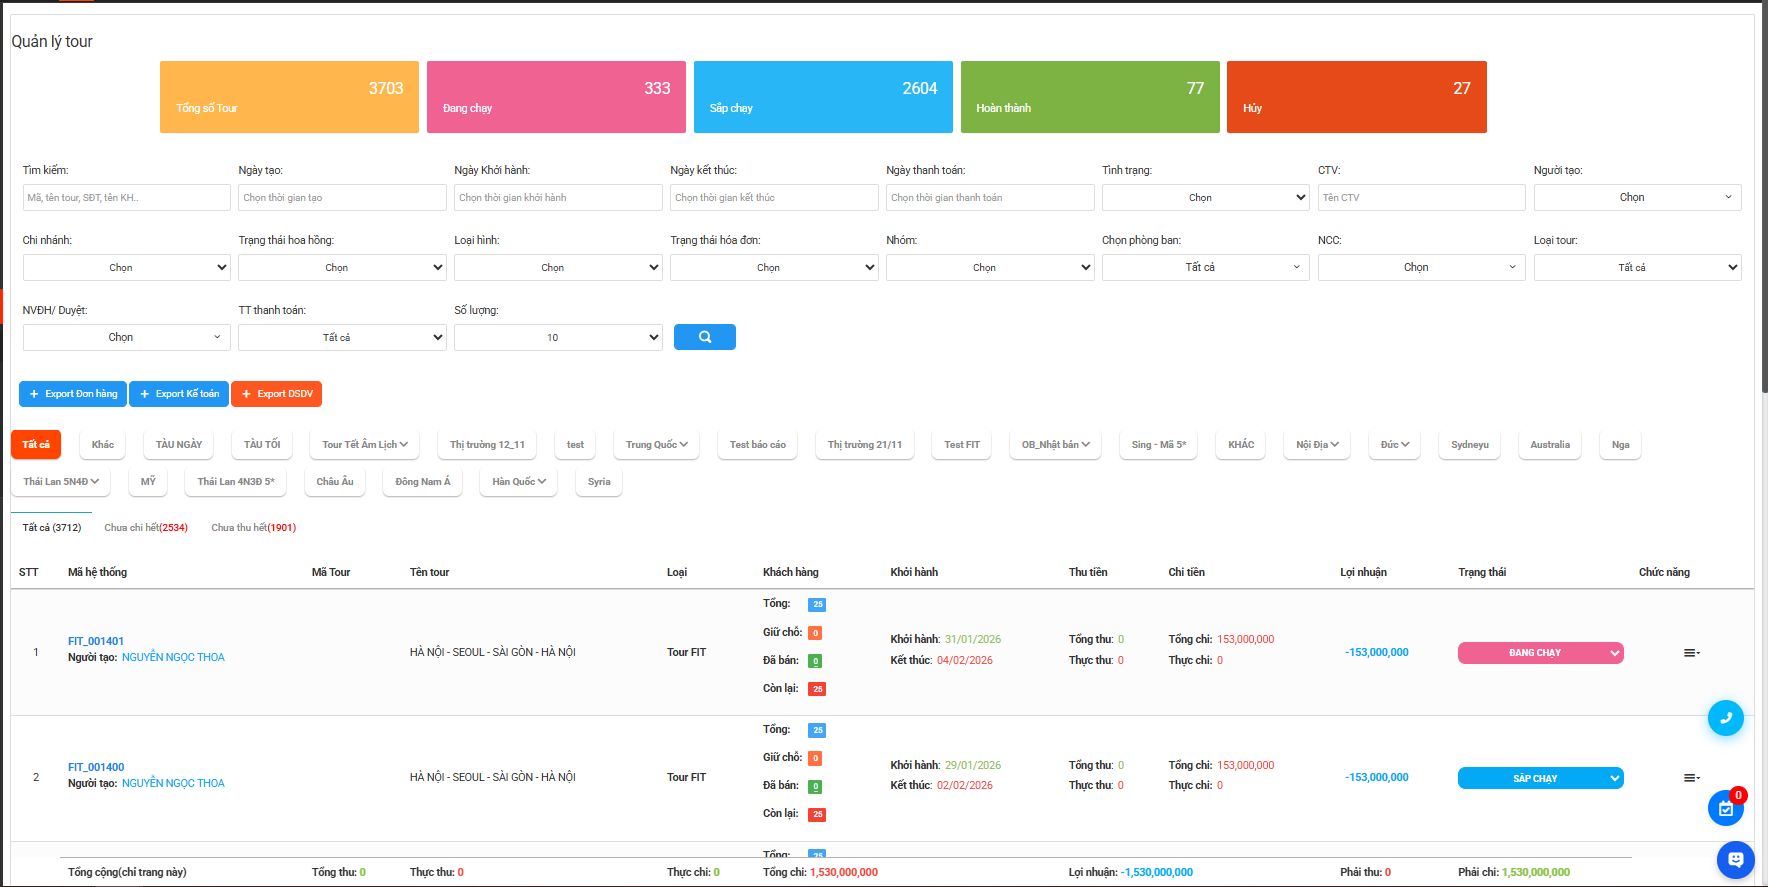The height and width of the screenshot is (887, 1768).
Task: Click Export Đơn hàng button
Action: (x=73, y=394)
